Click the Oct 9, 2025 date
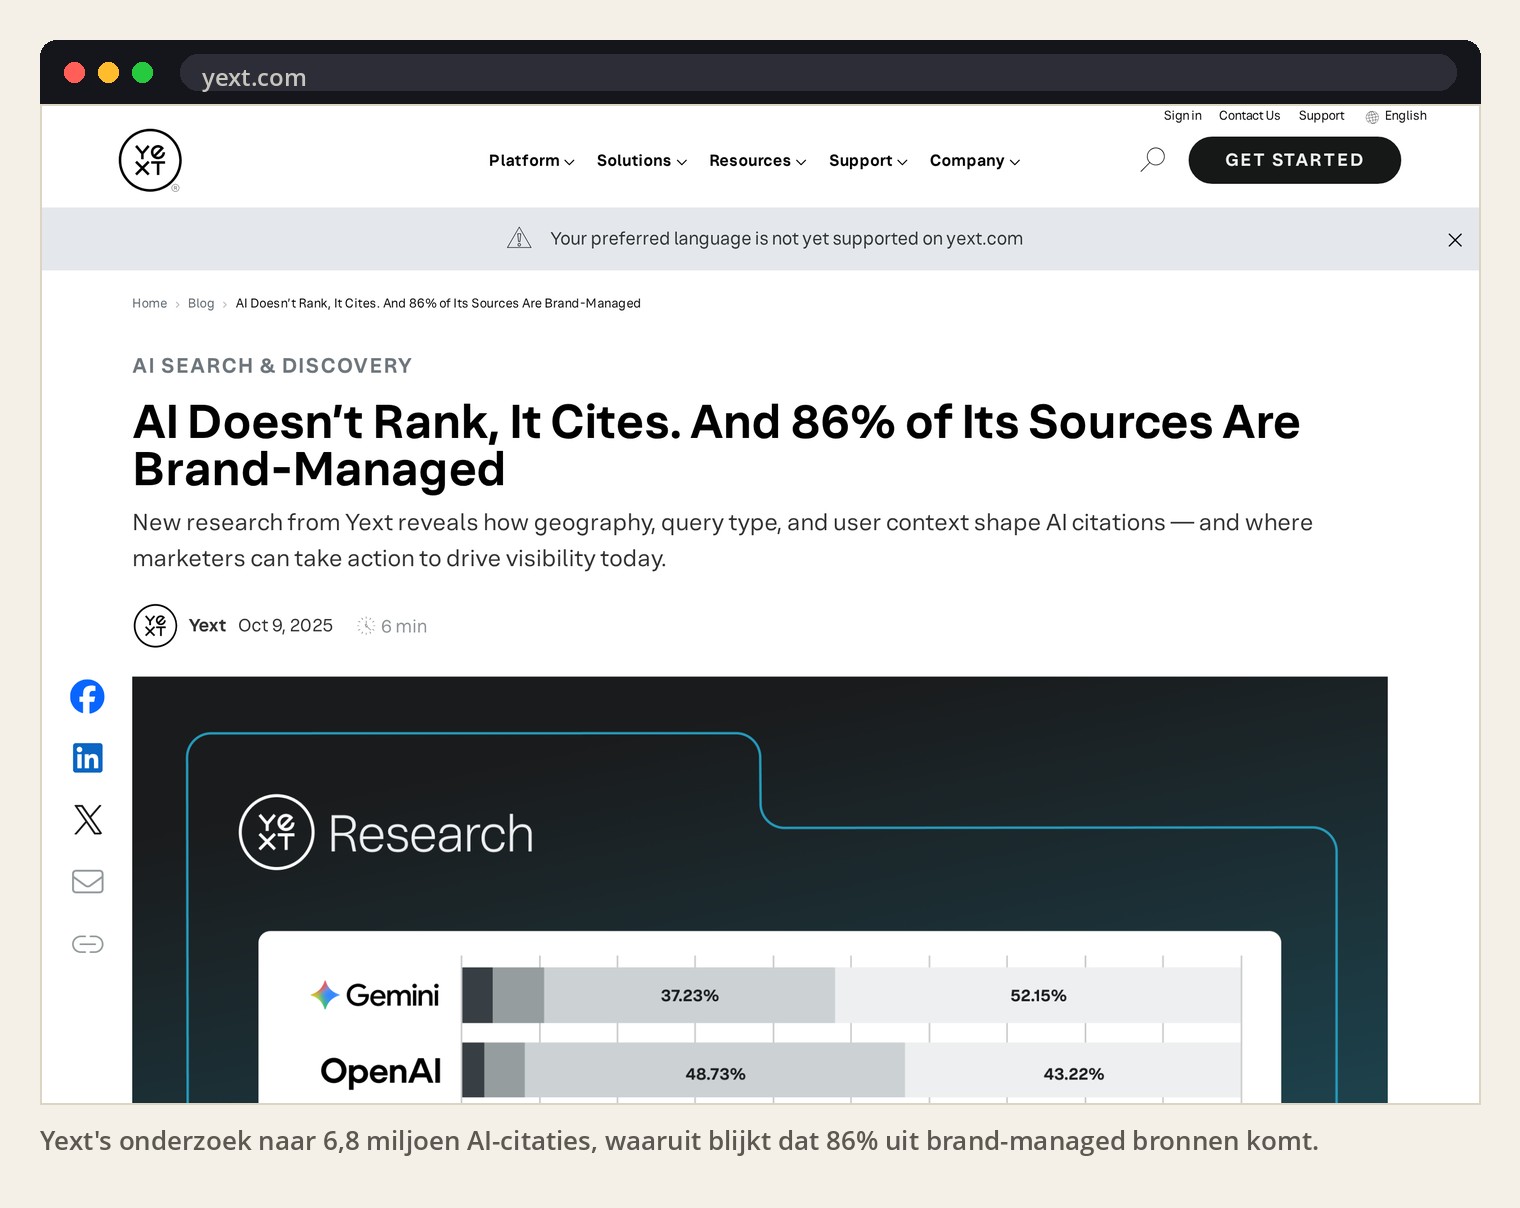This screenshot has height=1208, width=1520. [285, 626]
